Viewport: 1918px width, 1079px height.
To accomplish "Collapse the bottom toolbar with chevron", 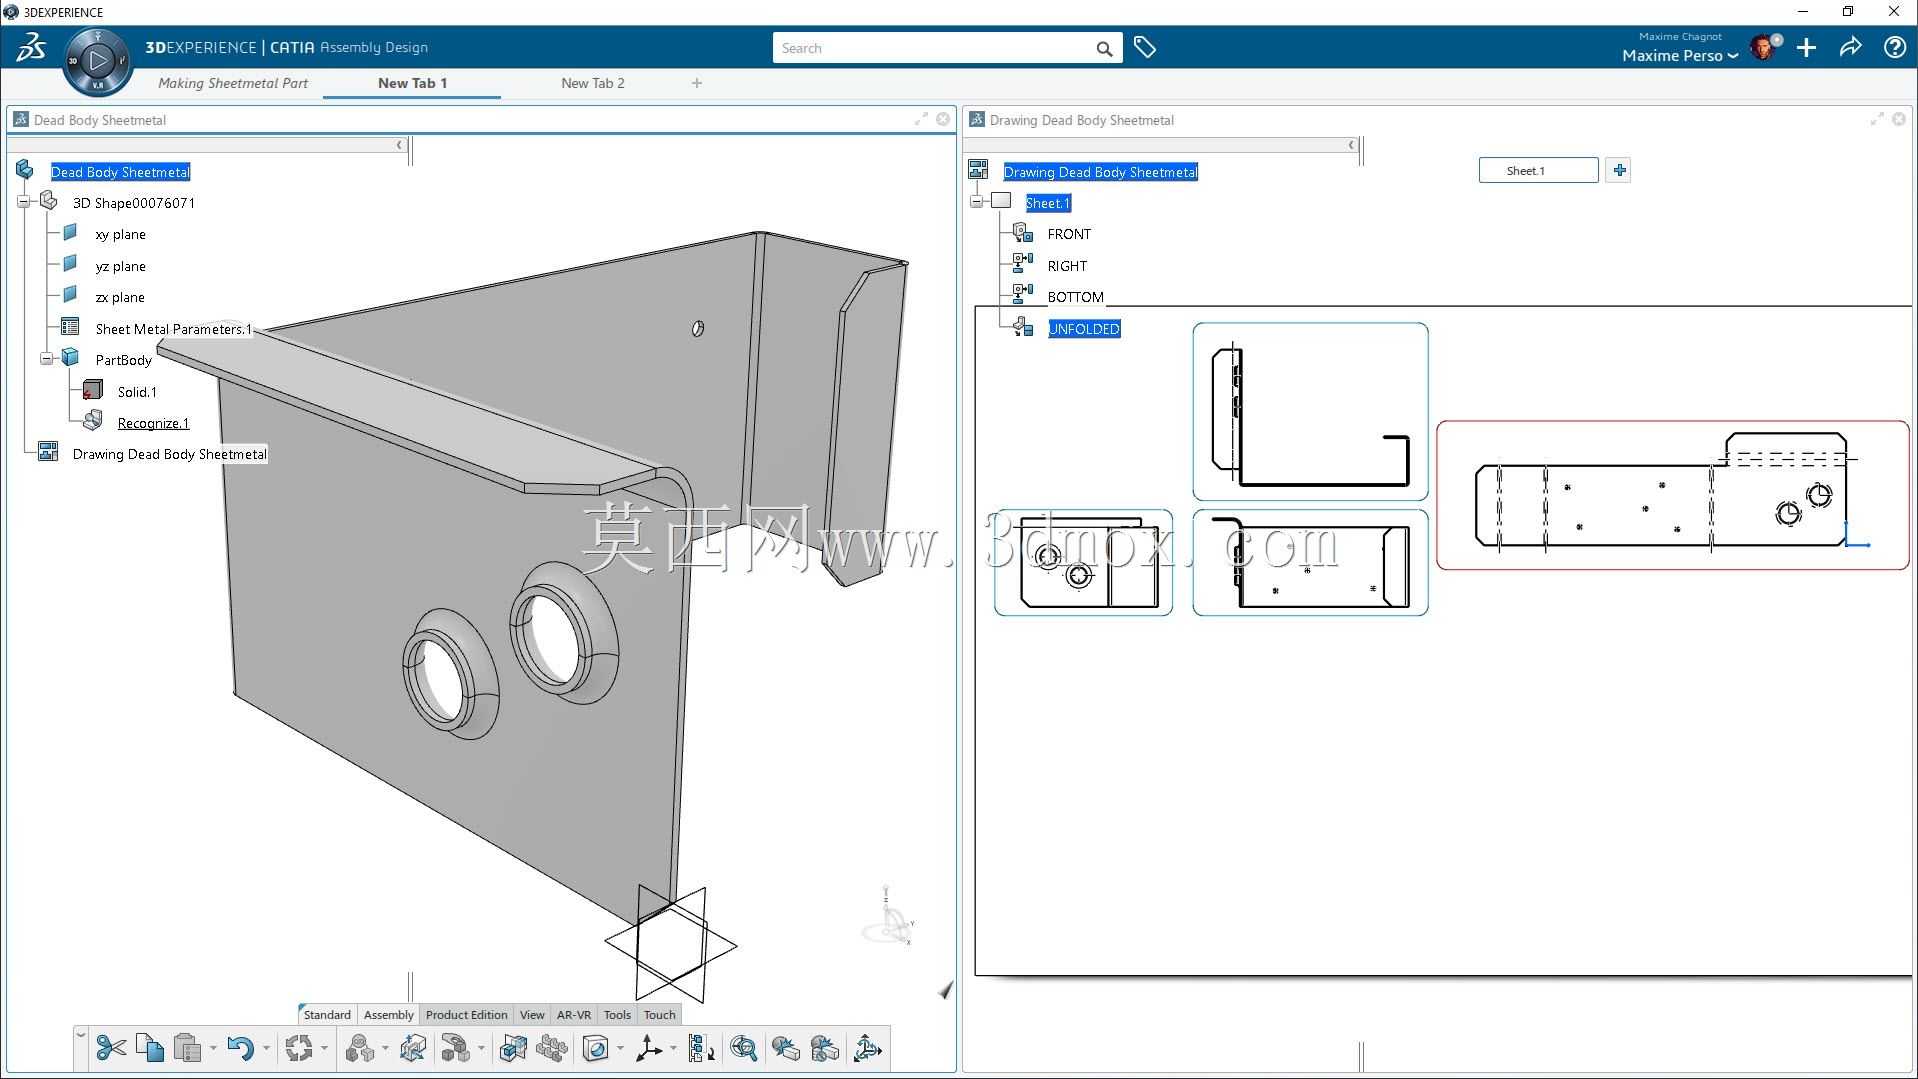I will [x=81, y=1035].
